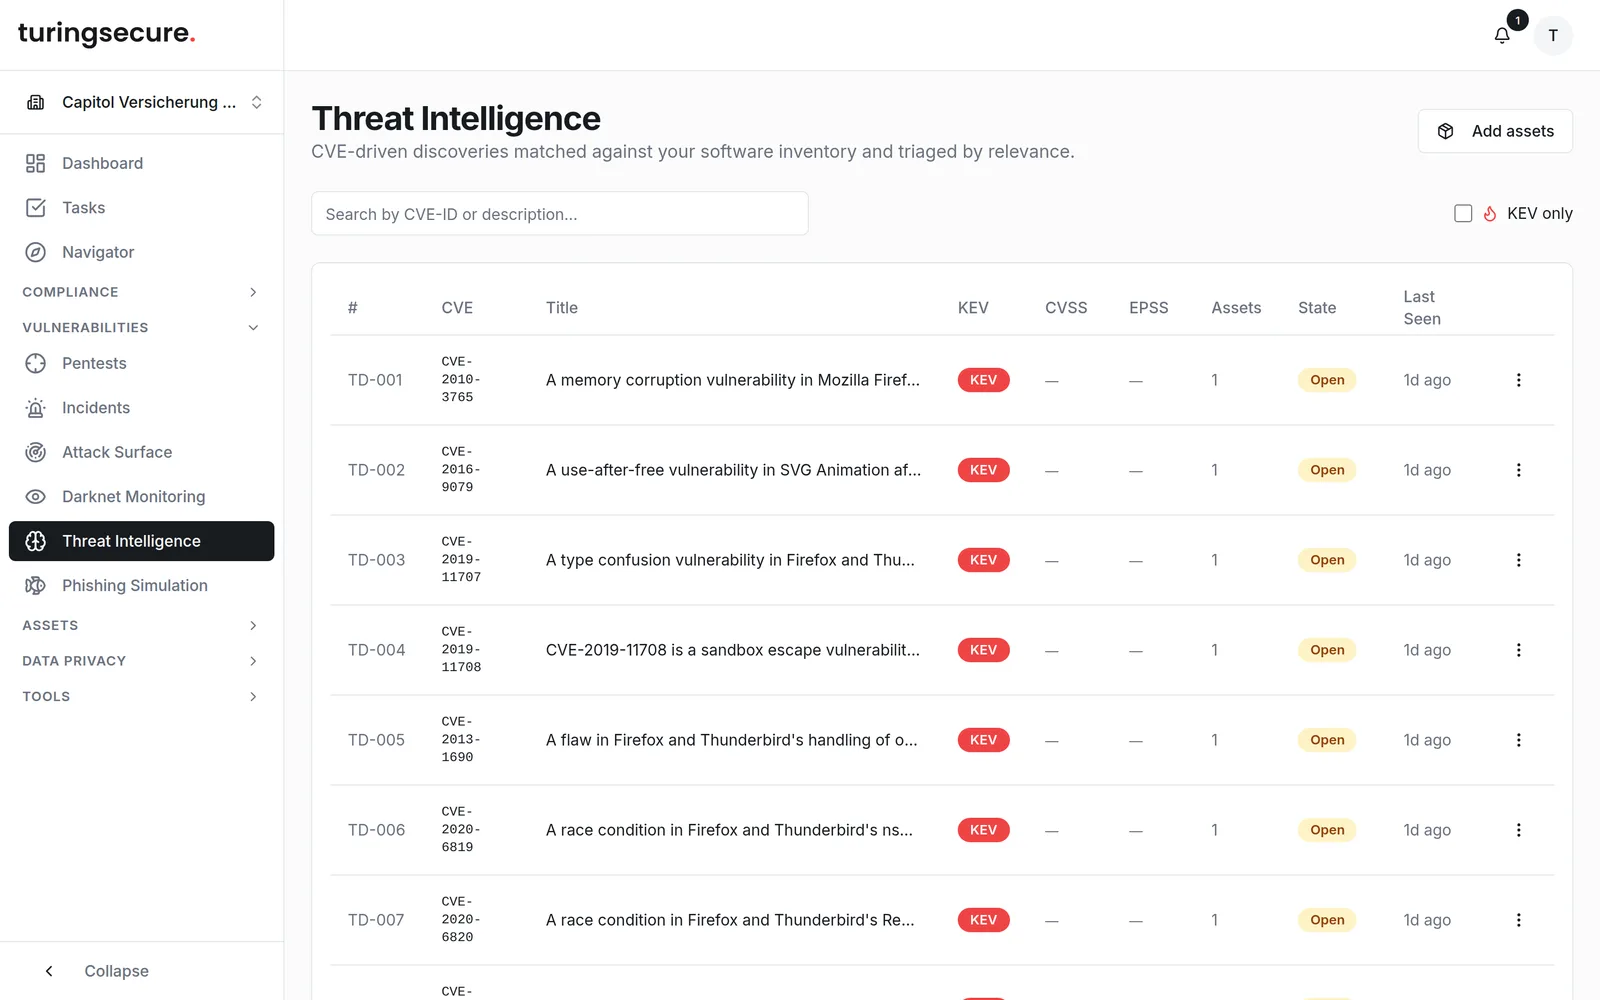Viewport: 1600px width, 1000px height.
Task: Click the Open state badge on TD-002
Action: (x=1327, y=470)
